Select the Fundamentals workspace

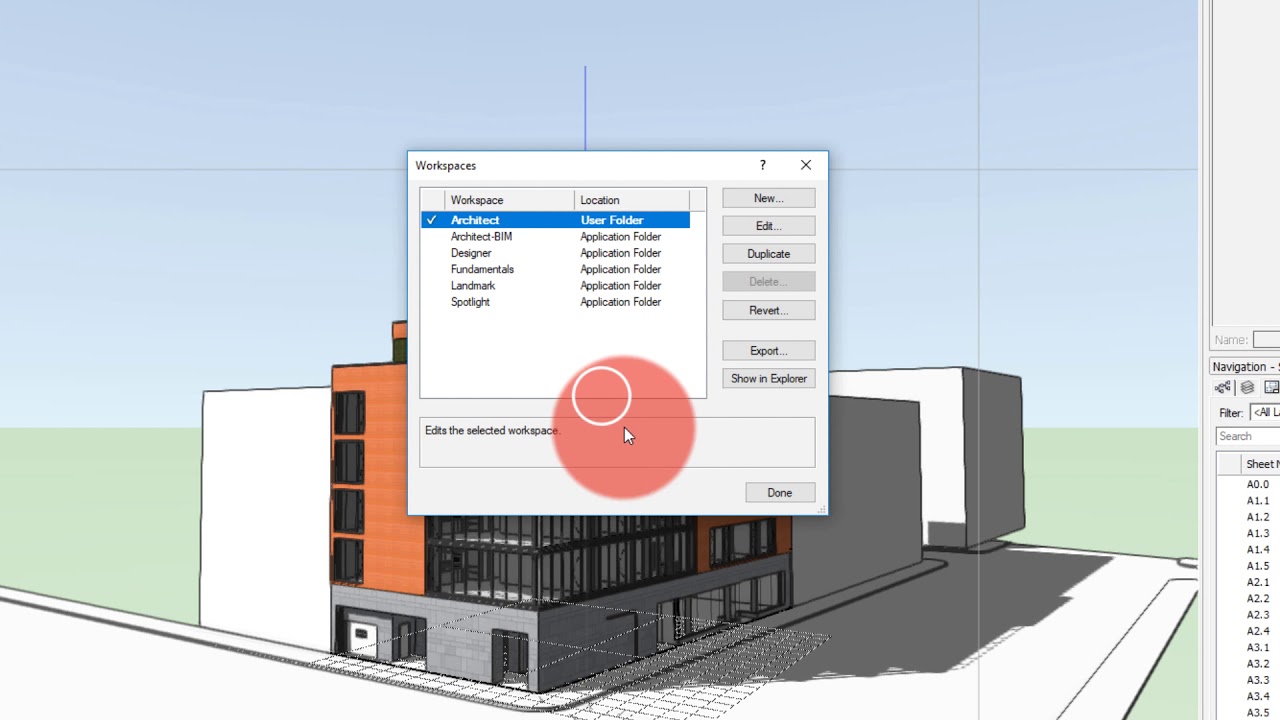click(555, 269)
